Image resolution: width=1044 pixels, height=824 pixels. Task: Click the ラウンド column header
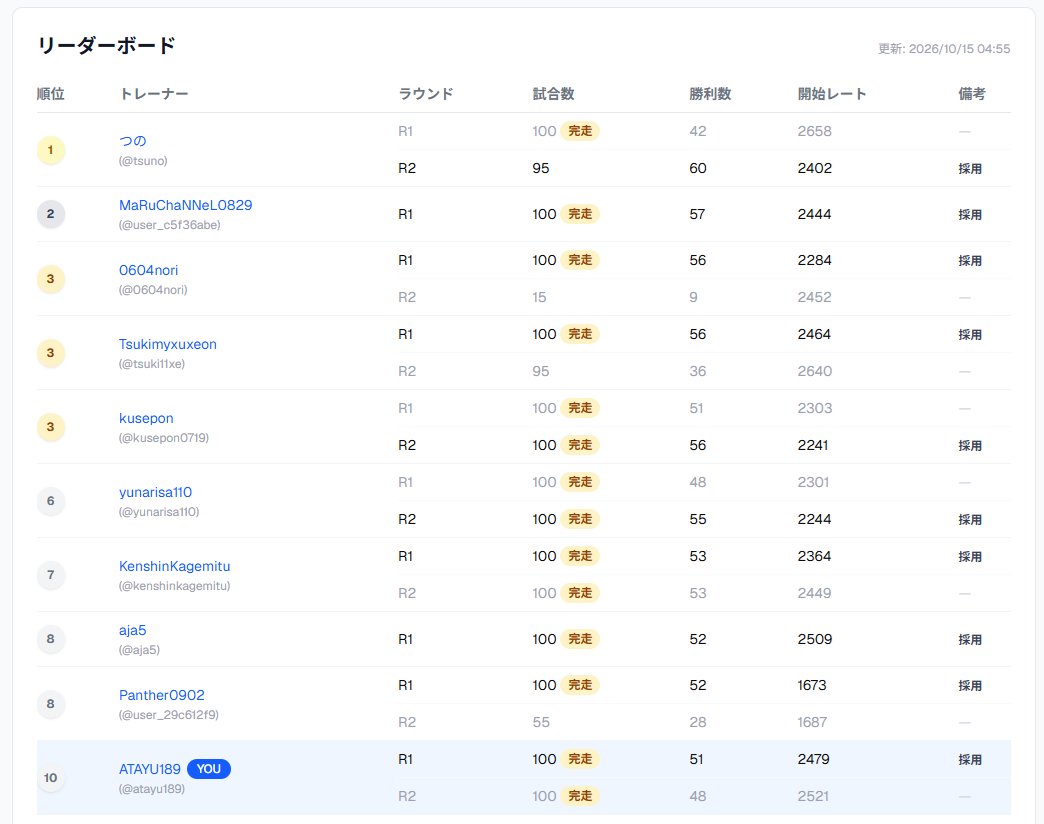(x=426, y=94)
